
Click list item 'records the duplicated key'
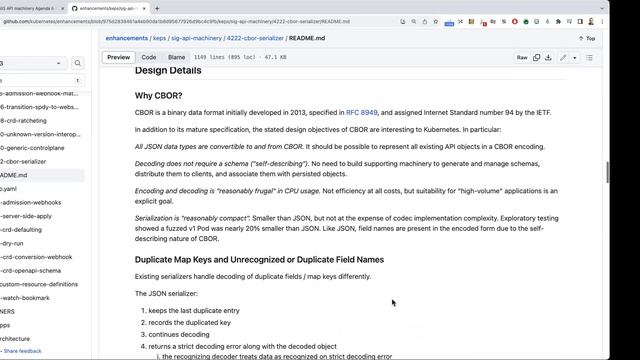(x=189, y=322)
